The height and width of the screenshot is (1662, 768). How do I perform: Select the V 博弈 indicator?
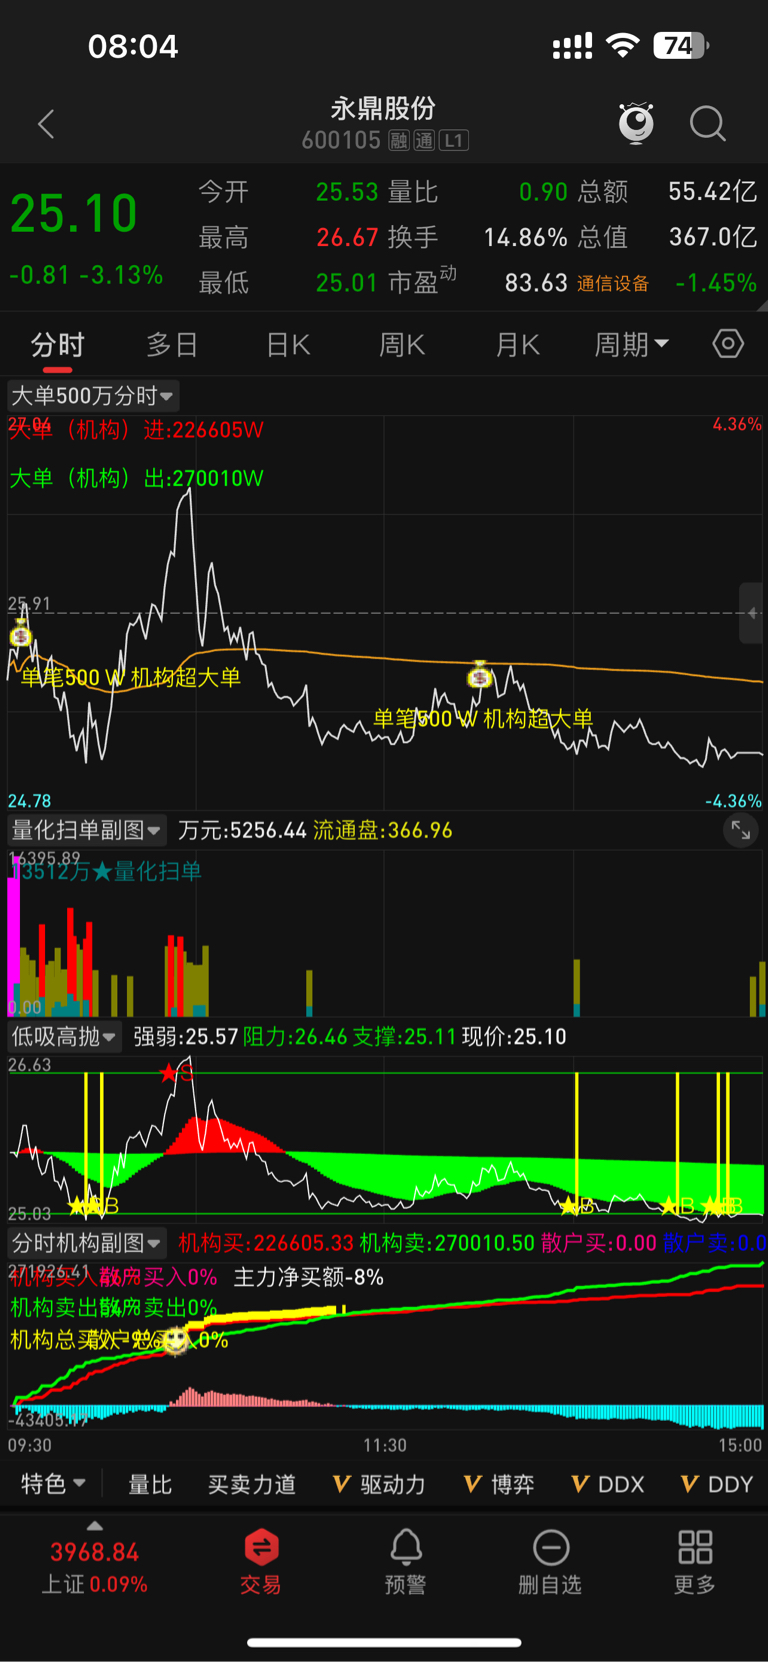pyautogui.click(x=499, y=1485)
